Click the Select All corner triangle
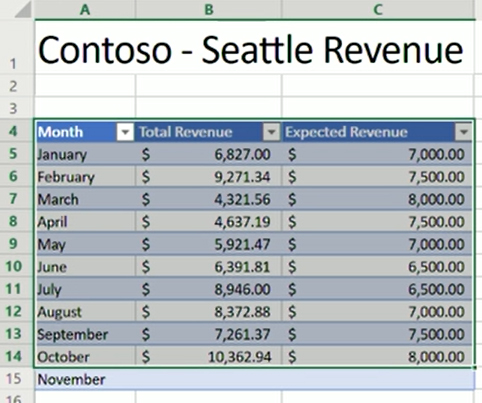 pos(23,9)
